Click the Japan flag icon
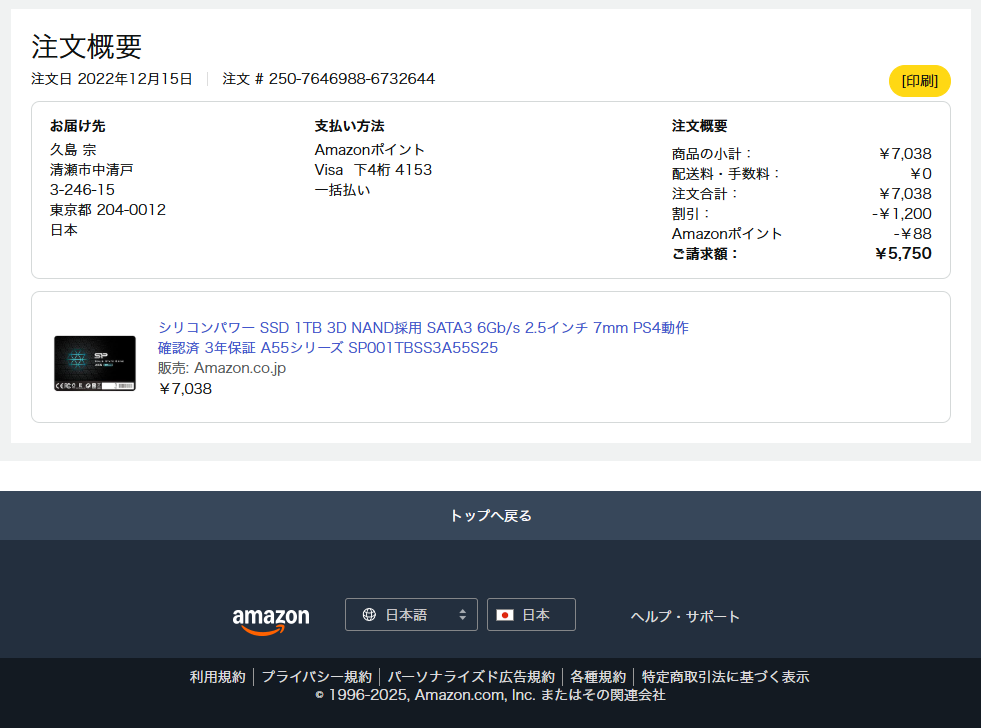This screenshot has height=728, width=981. point(505,615)
